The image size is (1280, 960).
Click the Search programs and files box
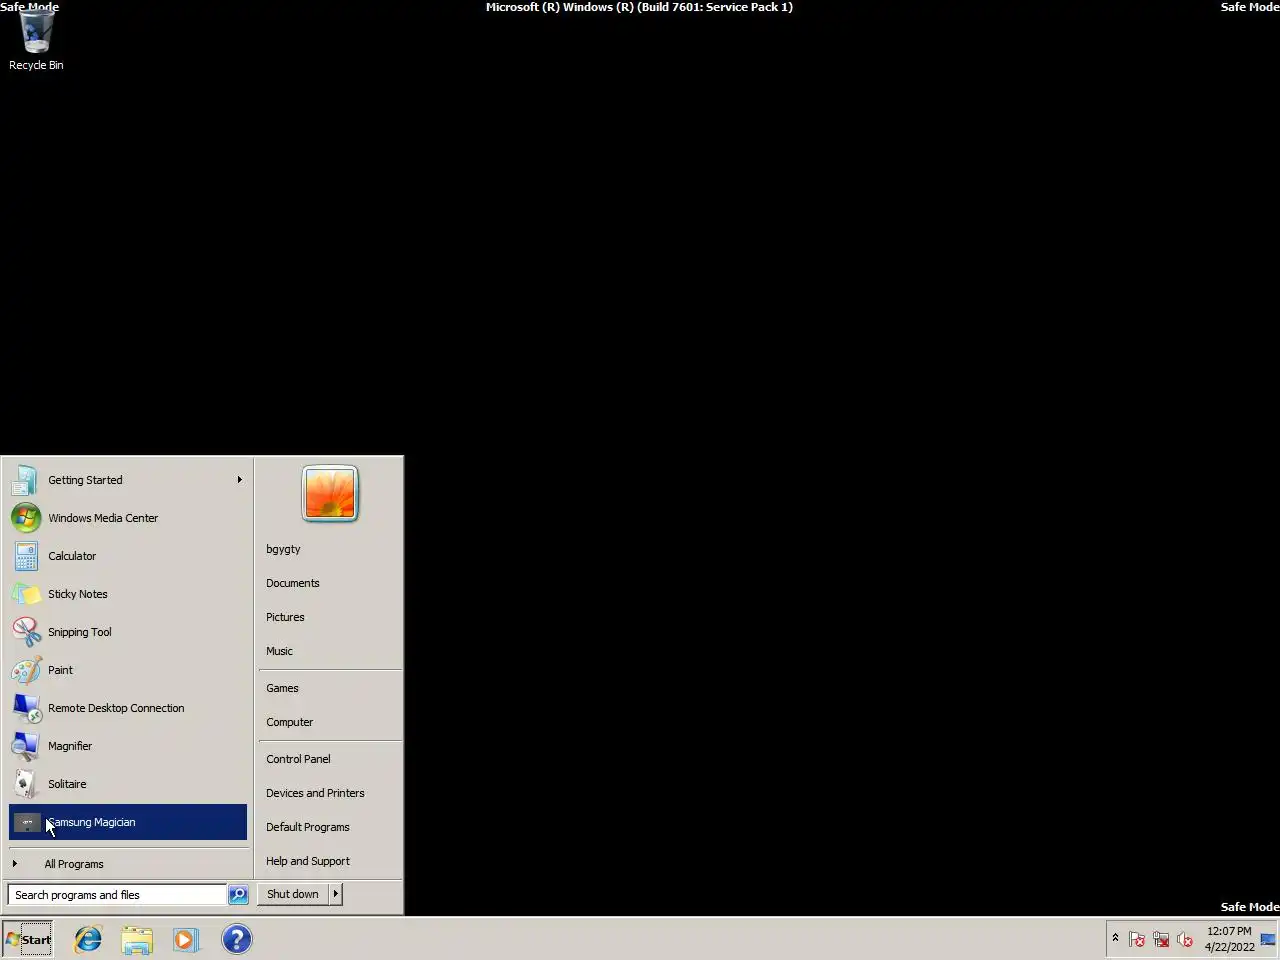point(118,895)
